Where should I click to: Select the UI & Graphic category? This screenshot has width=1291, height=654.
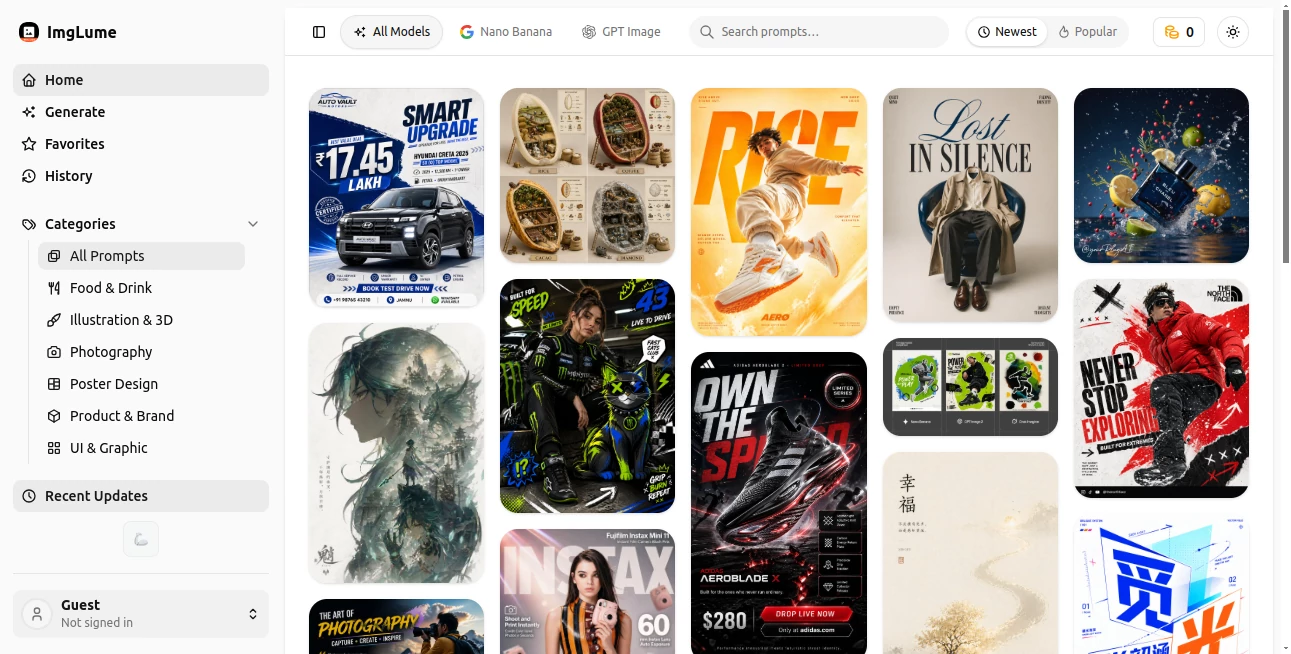pyautogui.click(x=141, y=448)
